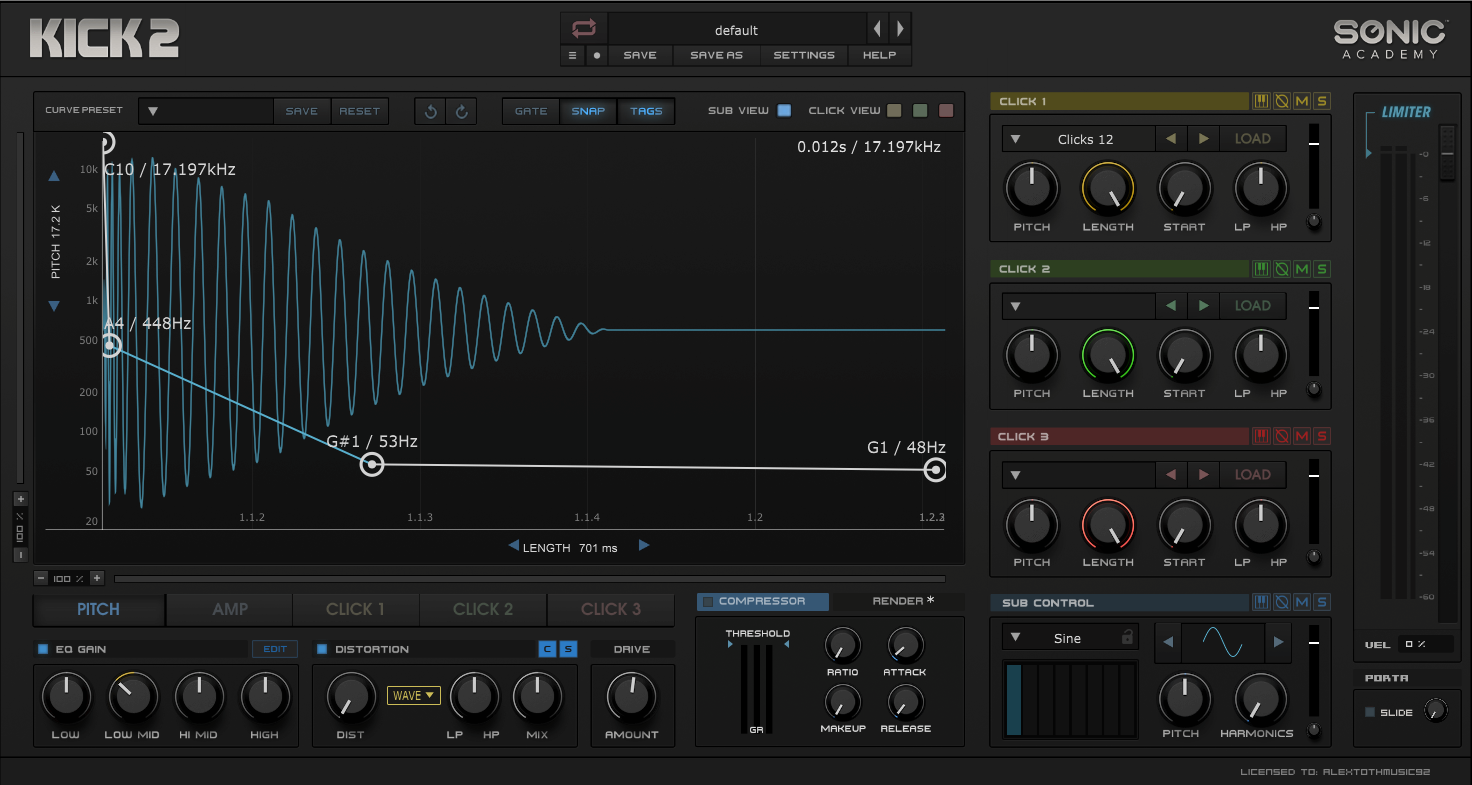Enable keytracking icon on Click 1
The height and width of the screenshot is (785, 1472).
[x=1262, y=101]
